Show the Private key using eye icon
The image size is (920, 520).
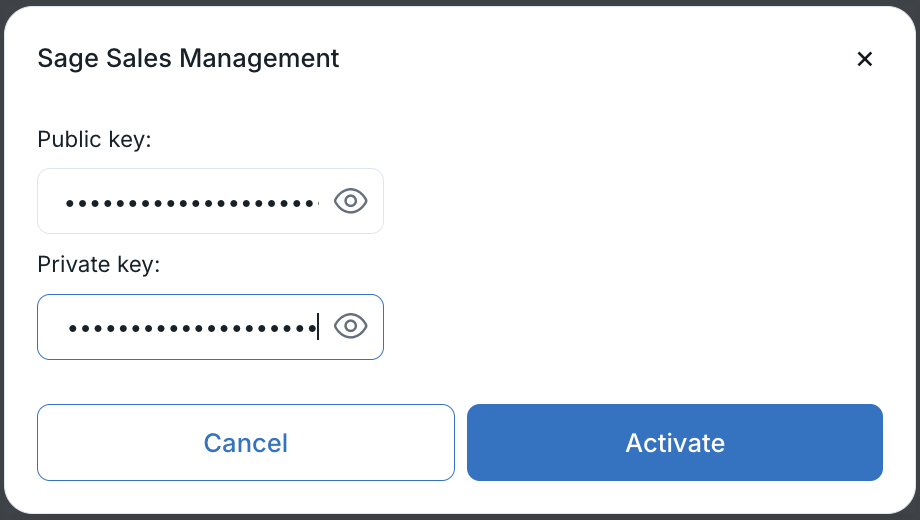point(351,326)
